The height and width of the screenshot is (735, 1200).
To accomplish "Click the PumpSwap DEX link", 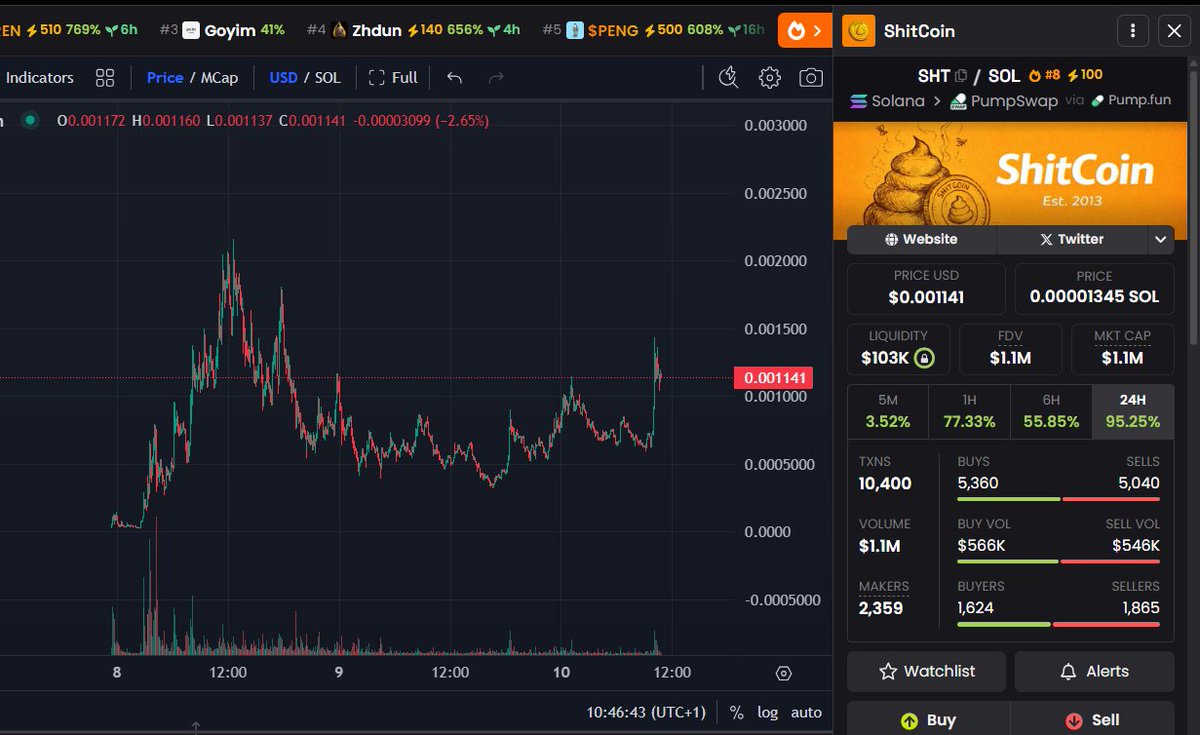I will [x=1004, y=101].
